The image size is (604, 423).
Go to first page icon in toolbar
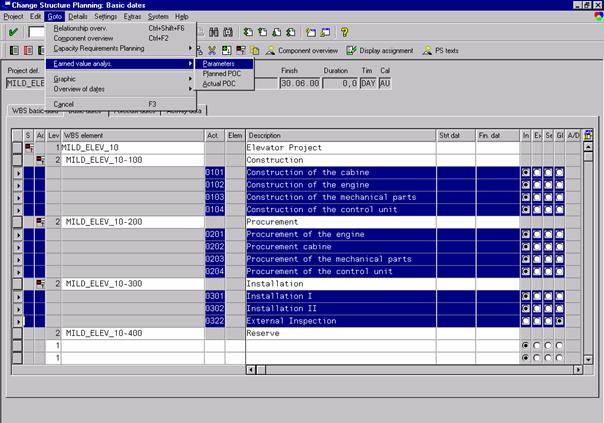[x=248, y=32]
